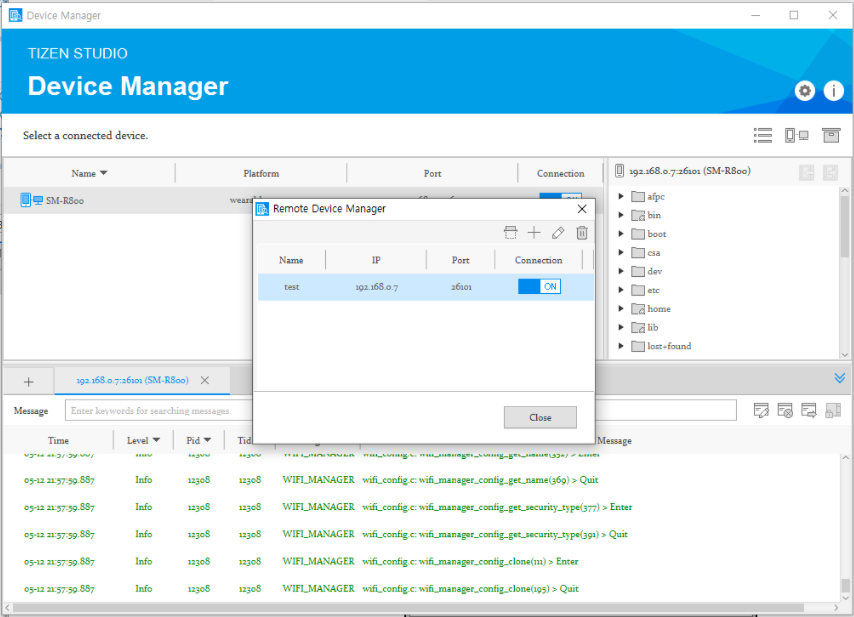Select log row wifi_manager_config_clone(195) > Quit
This screenshot has height=617, width=854.
(x=422, y=589)
